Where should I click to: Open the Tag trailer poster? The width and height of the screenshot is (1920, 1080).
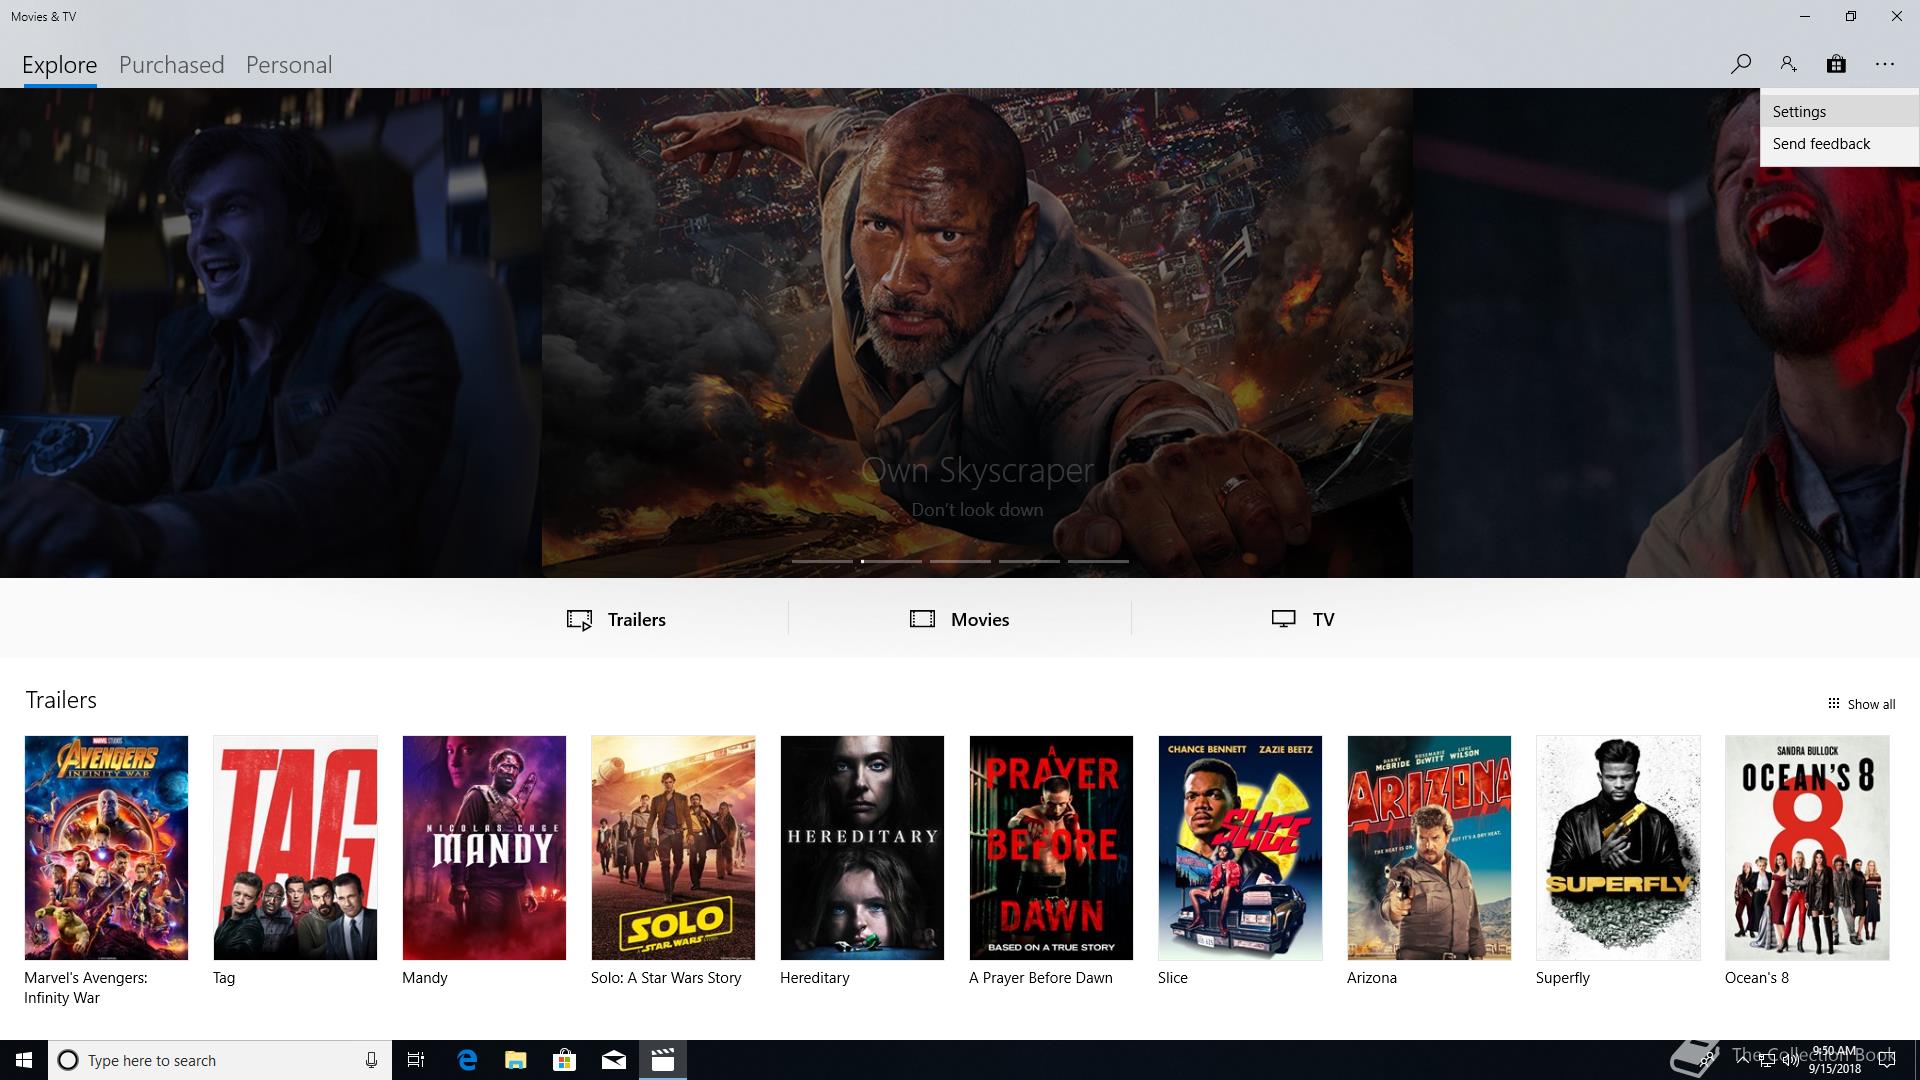click(295, 848)
